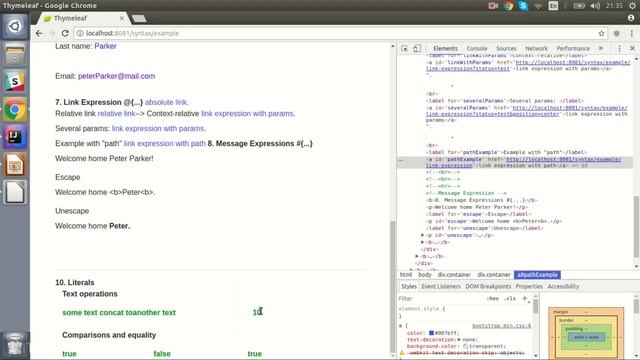The image size is (640, 360).
Task: Select html in the DOM breadcrumb
Action: (x=406, y=275)
